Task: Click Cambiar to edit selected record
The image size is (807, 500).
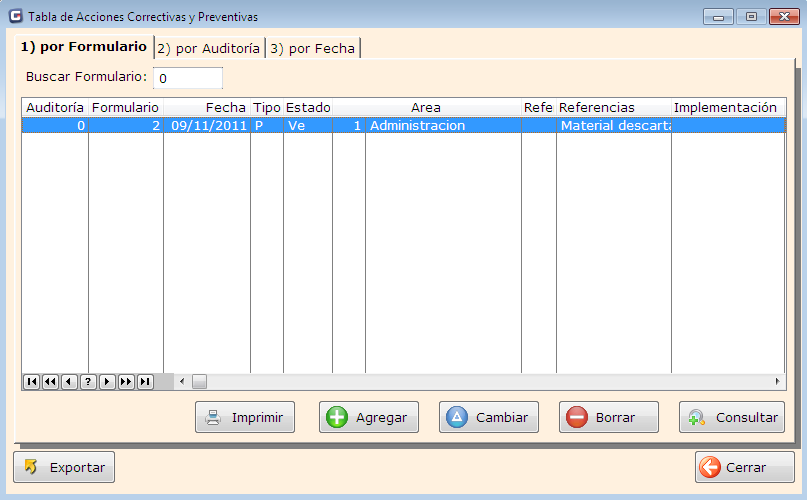Action: pyautogui.click(x=489, y=418)
